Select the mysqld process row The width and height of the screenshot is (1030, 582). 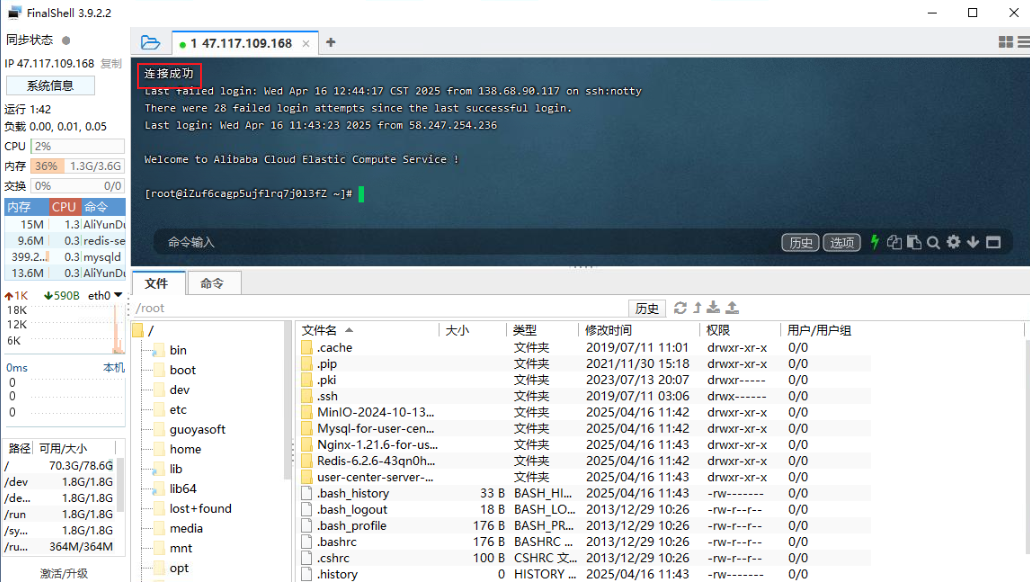pos(65,257)
